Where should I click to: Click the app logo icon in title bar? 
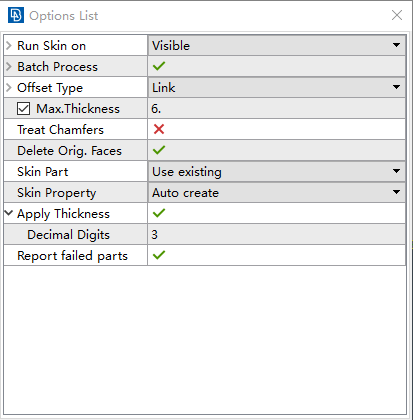pyautogui.click(x=16, y=15)
